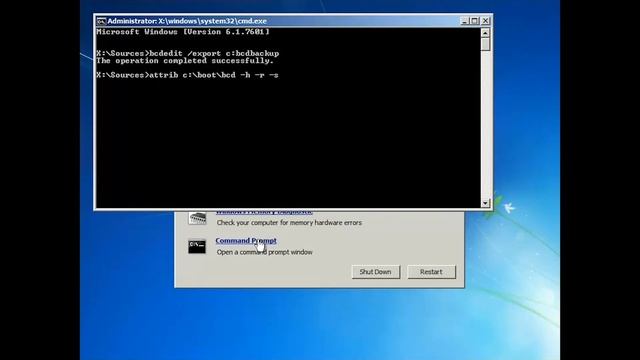Click the Restart button

pos(431,272)
